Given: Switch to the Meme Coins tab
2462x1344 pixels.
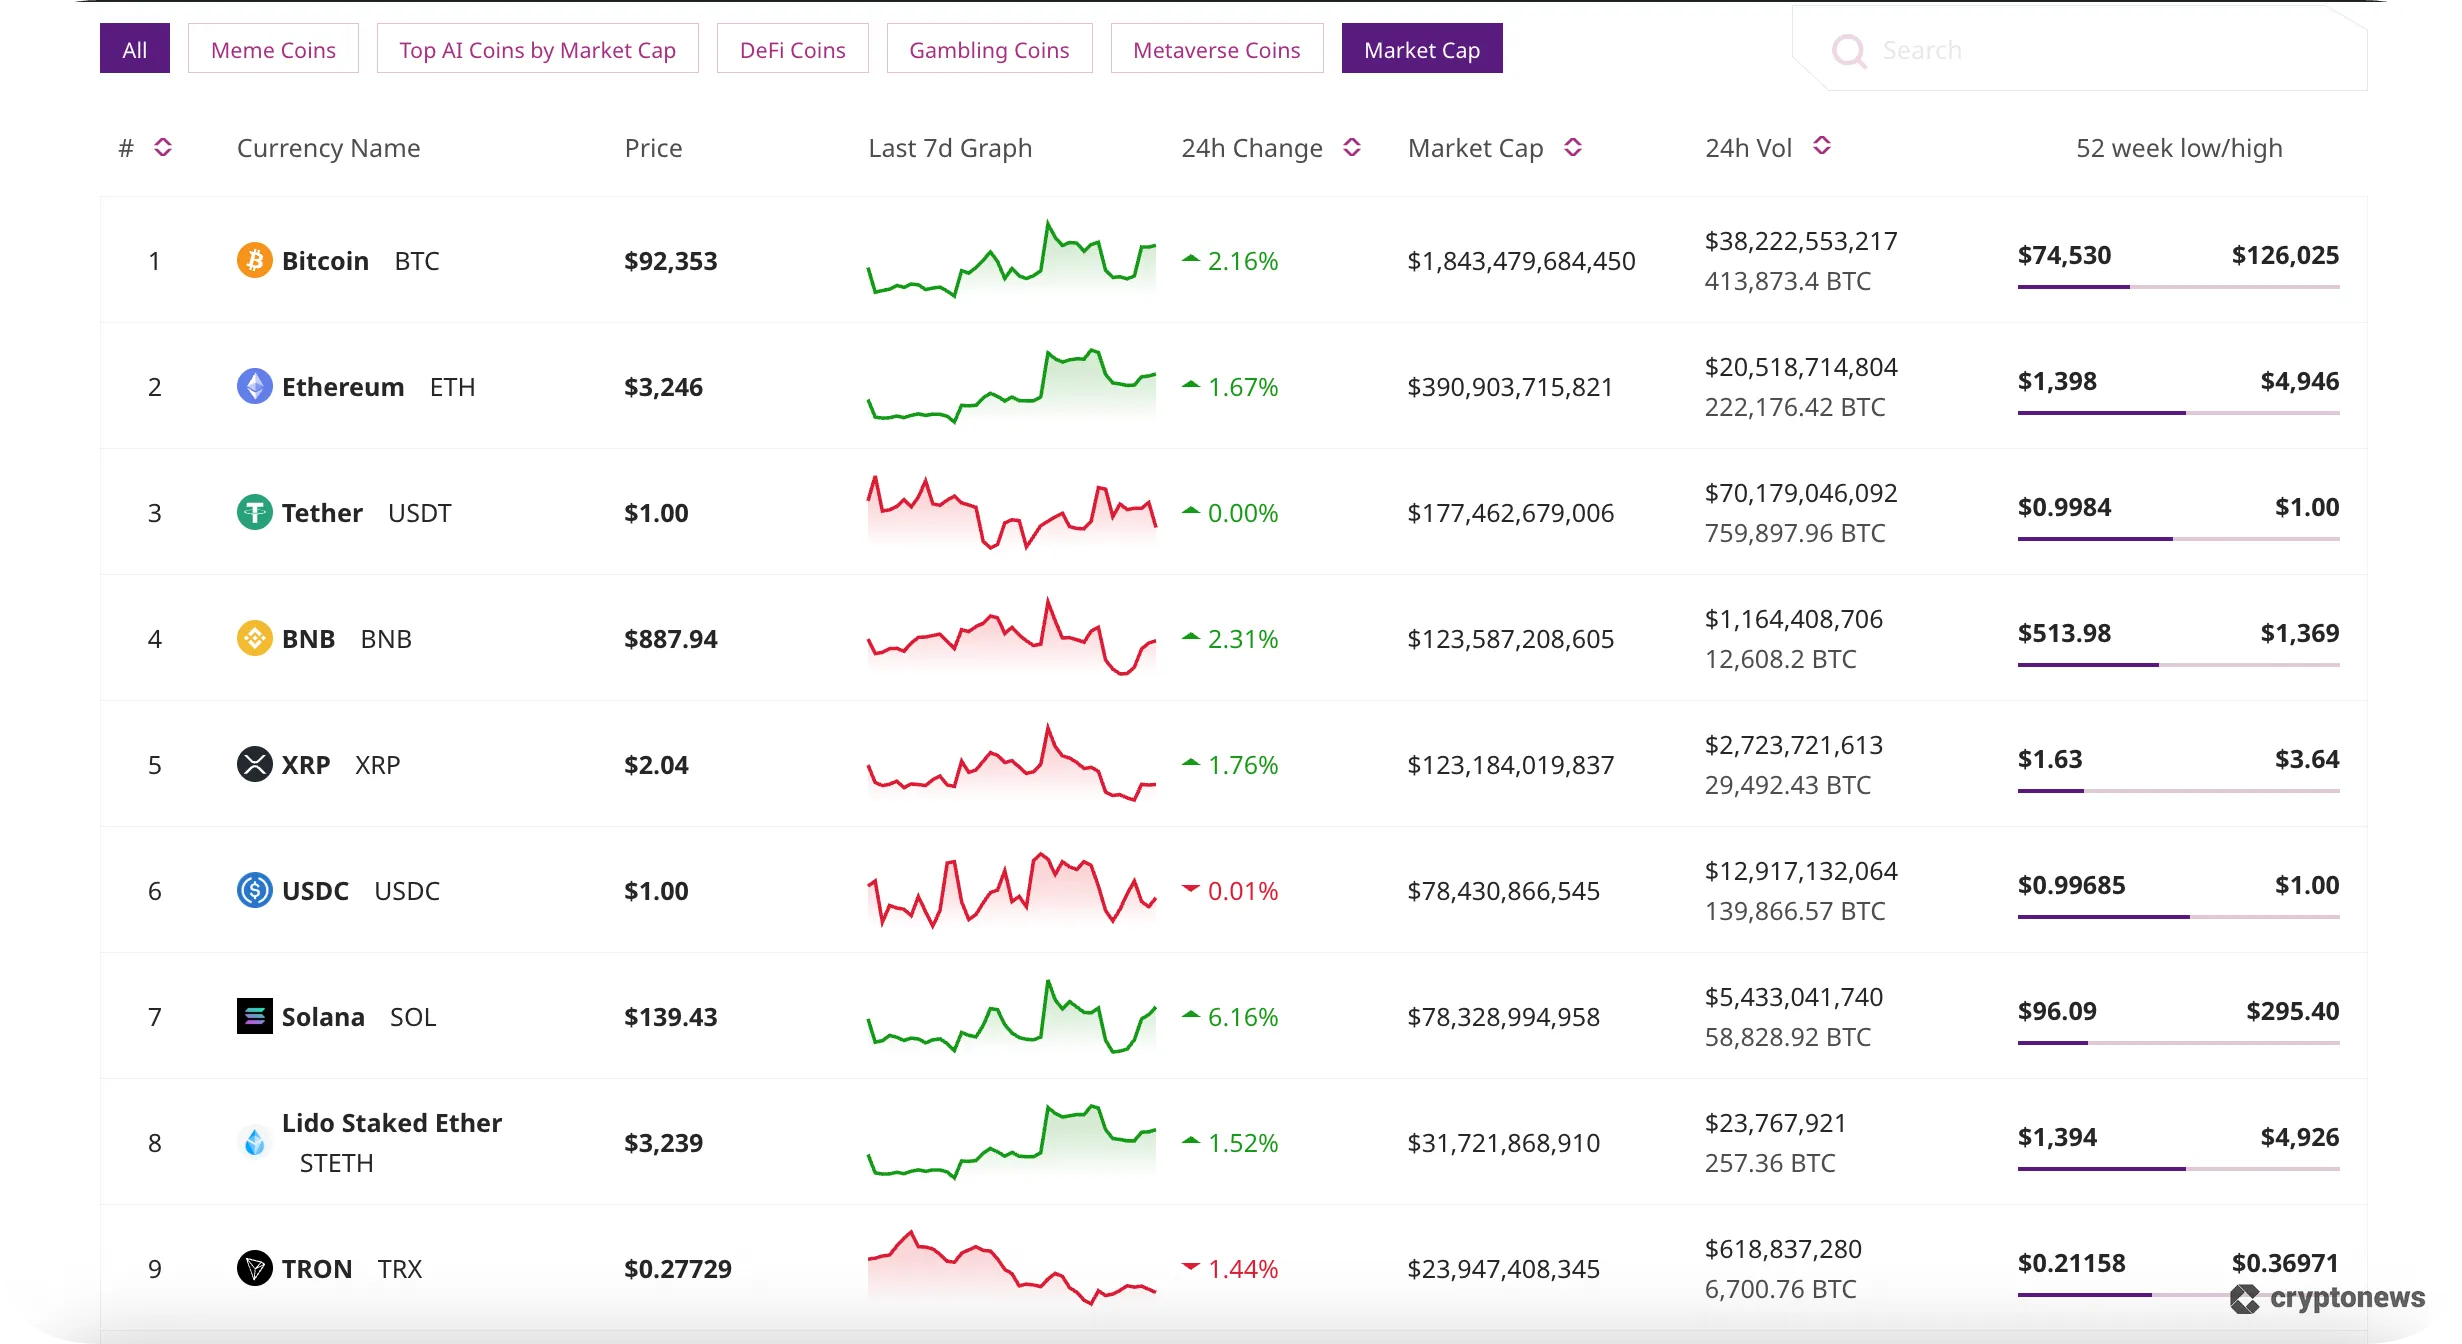Looking at the screenshot, I should (272, 48).
